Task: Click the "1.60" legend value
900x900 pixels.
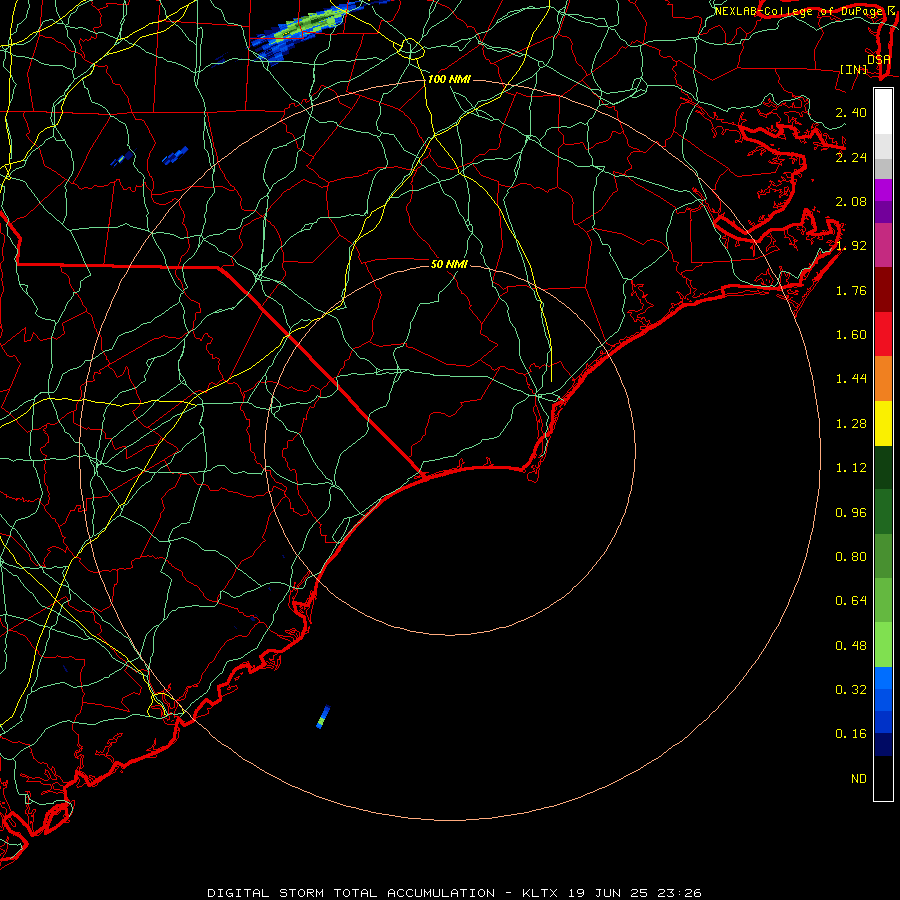Action: 851,335
